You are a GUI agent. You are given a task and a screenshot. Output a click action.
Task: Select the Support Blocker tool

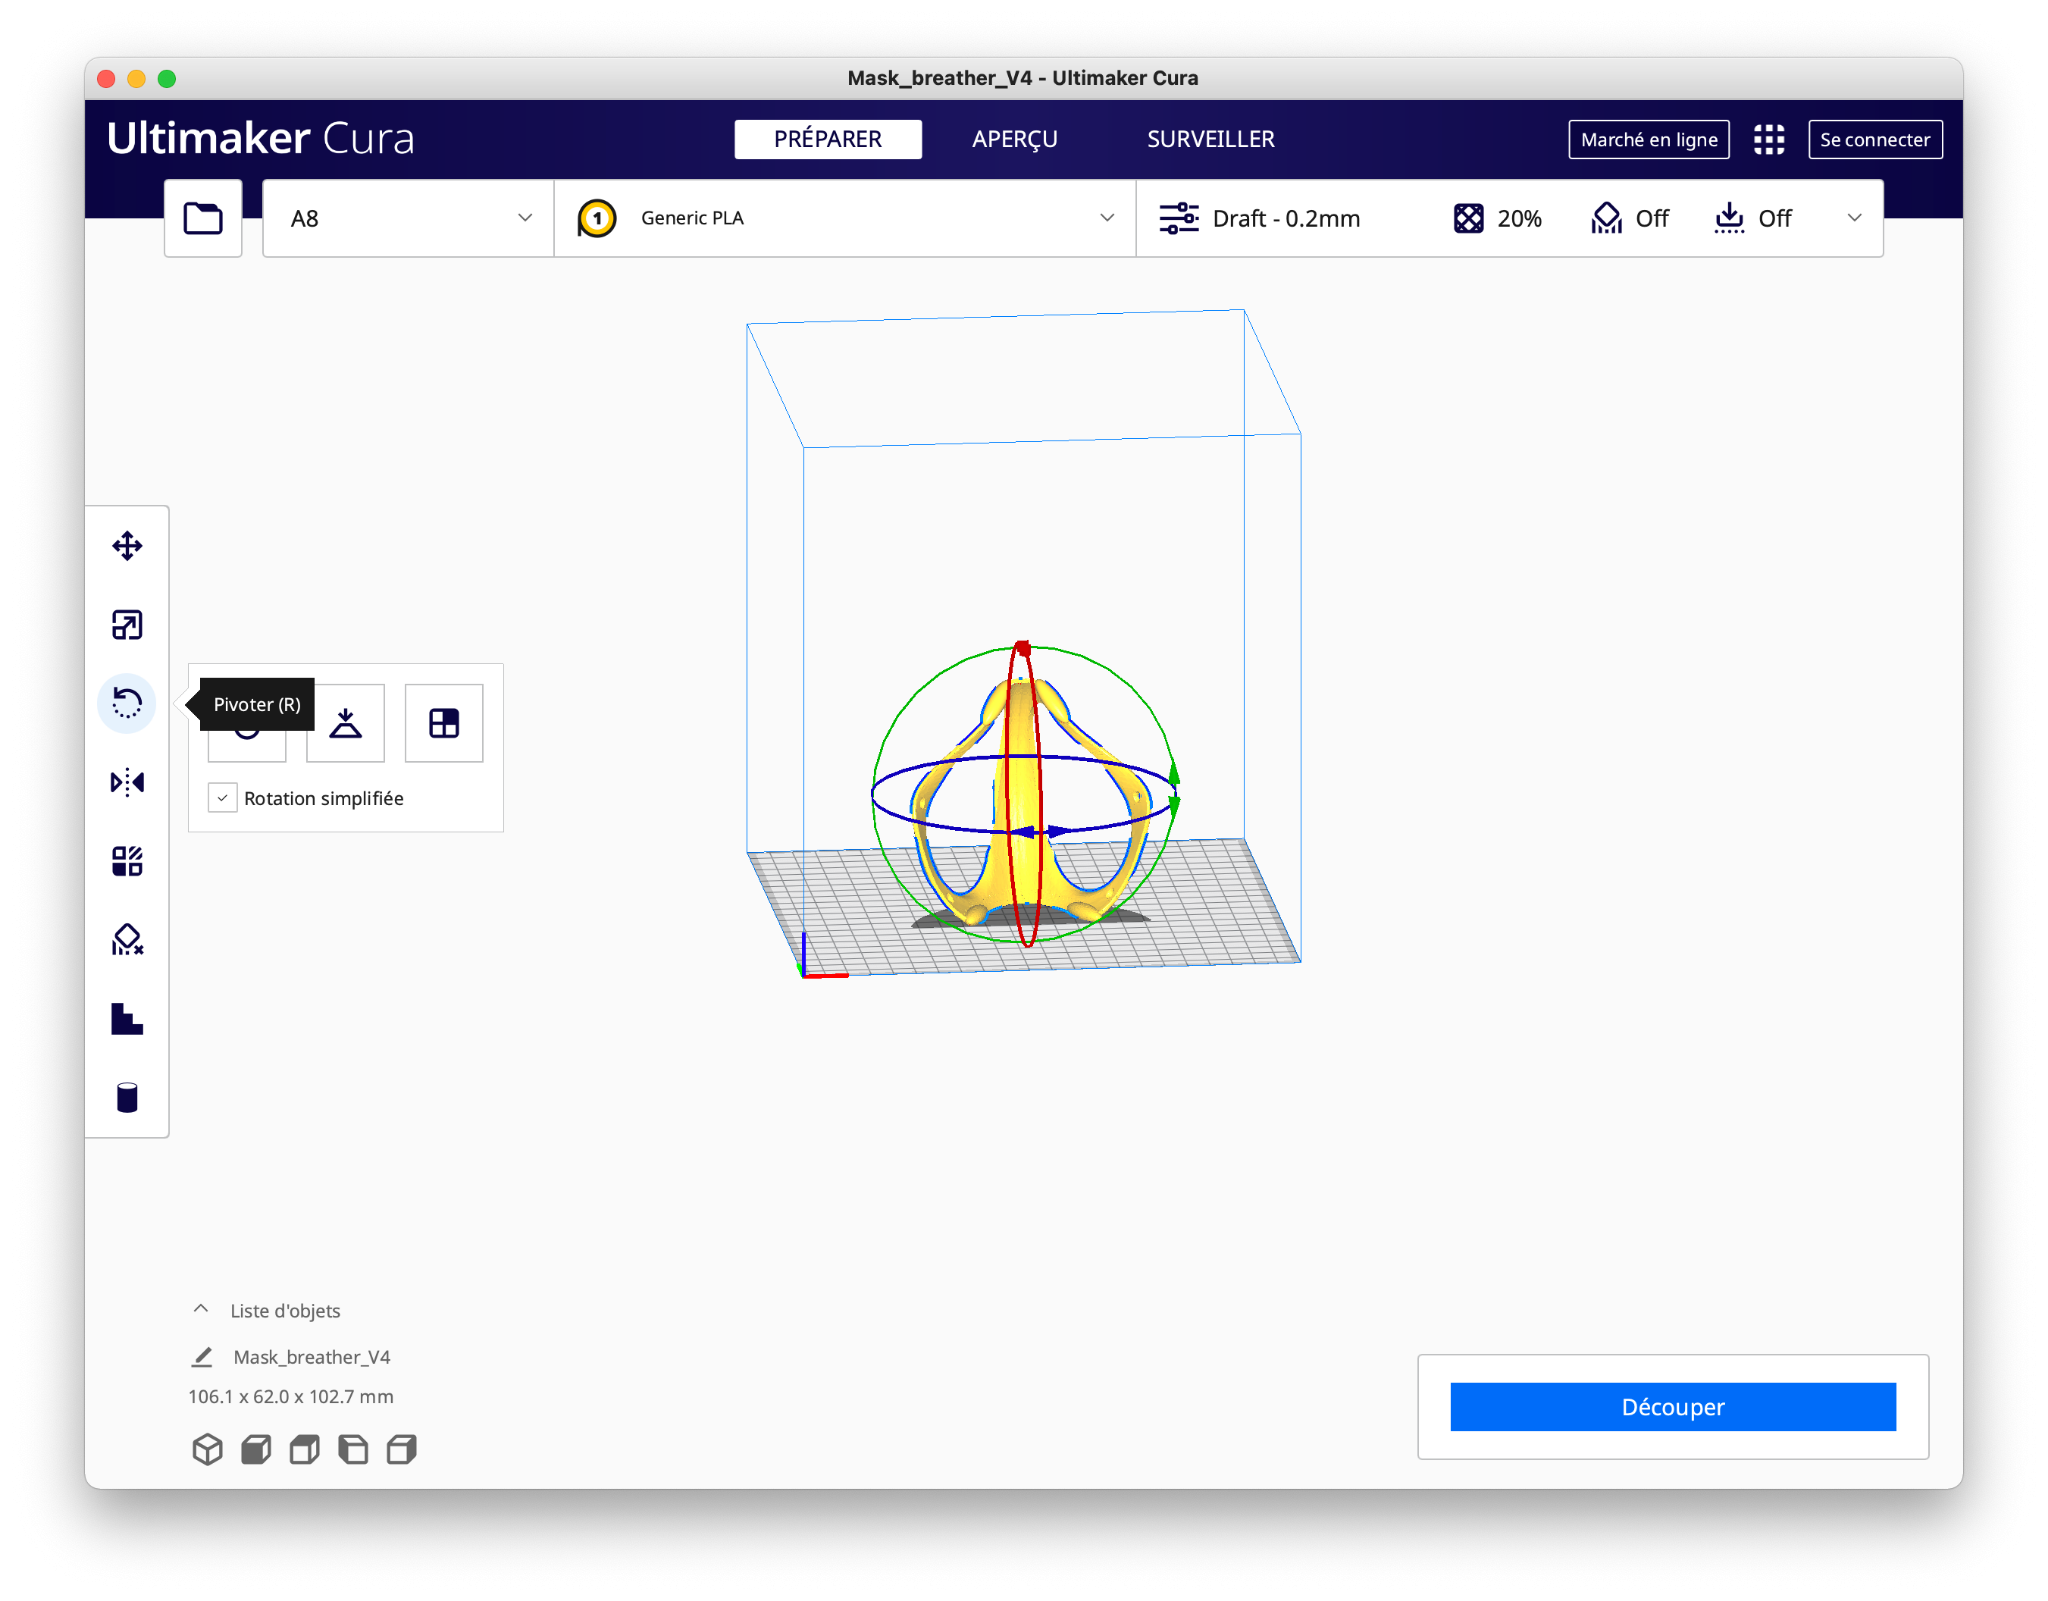[x=127, y=940]
